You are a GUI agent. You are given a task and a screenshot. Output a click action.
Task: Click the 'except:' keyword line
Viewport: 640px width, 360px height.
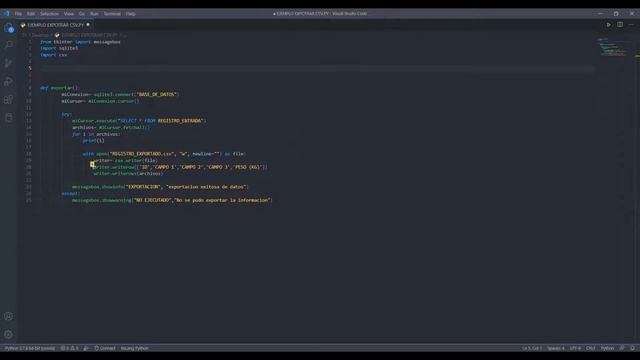[71, 193]
